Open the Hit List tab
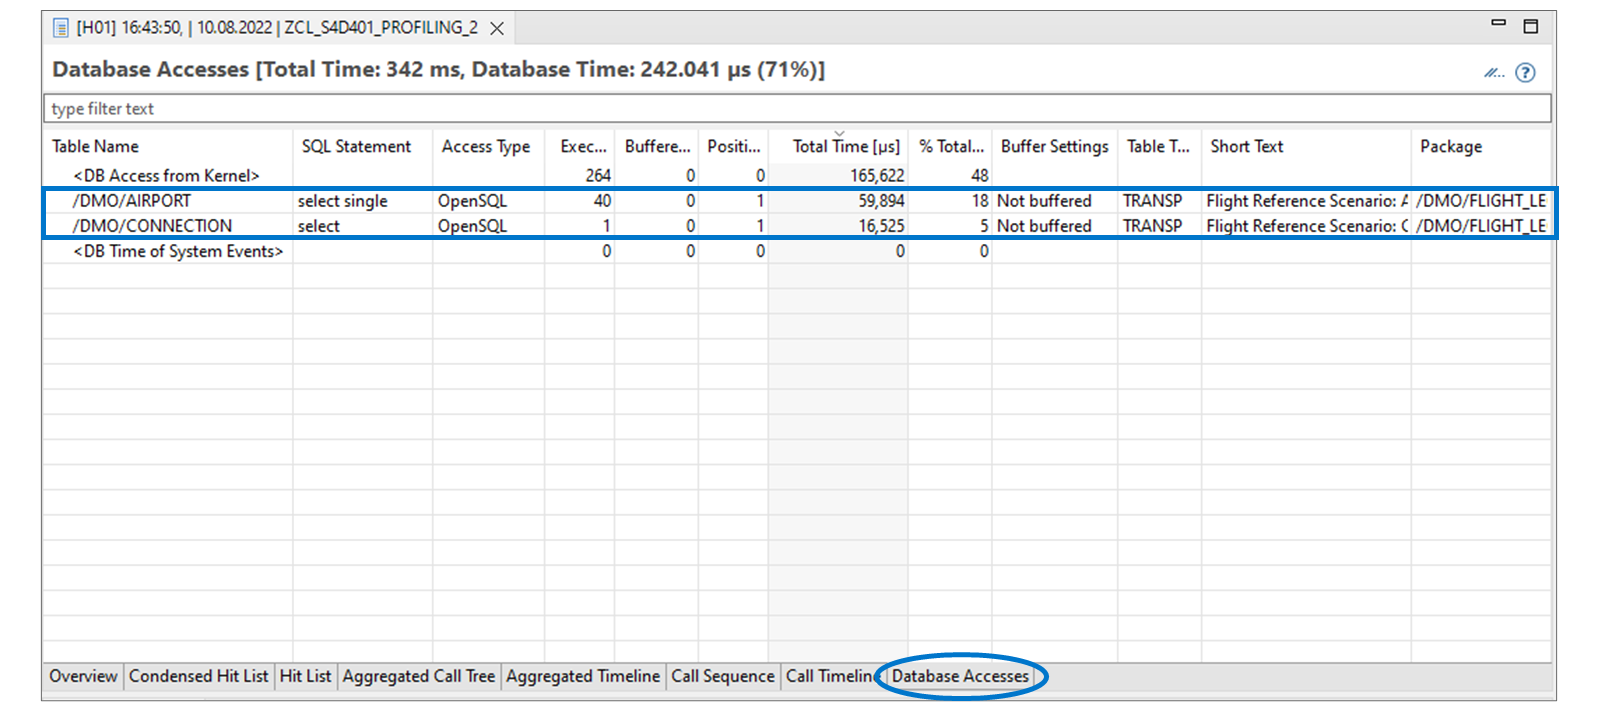1600x712 pixels. pyautogui.click(x=305, y=676)
